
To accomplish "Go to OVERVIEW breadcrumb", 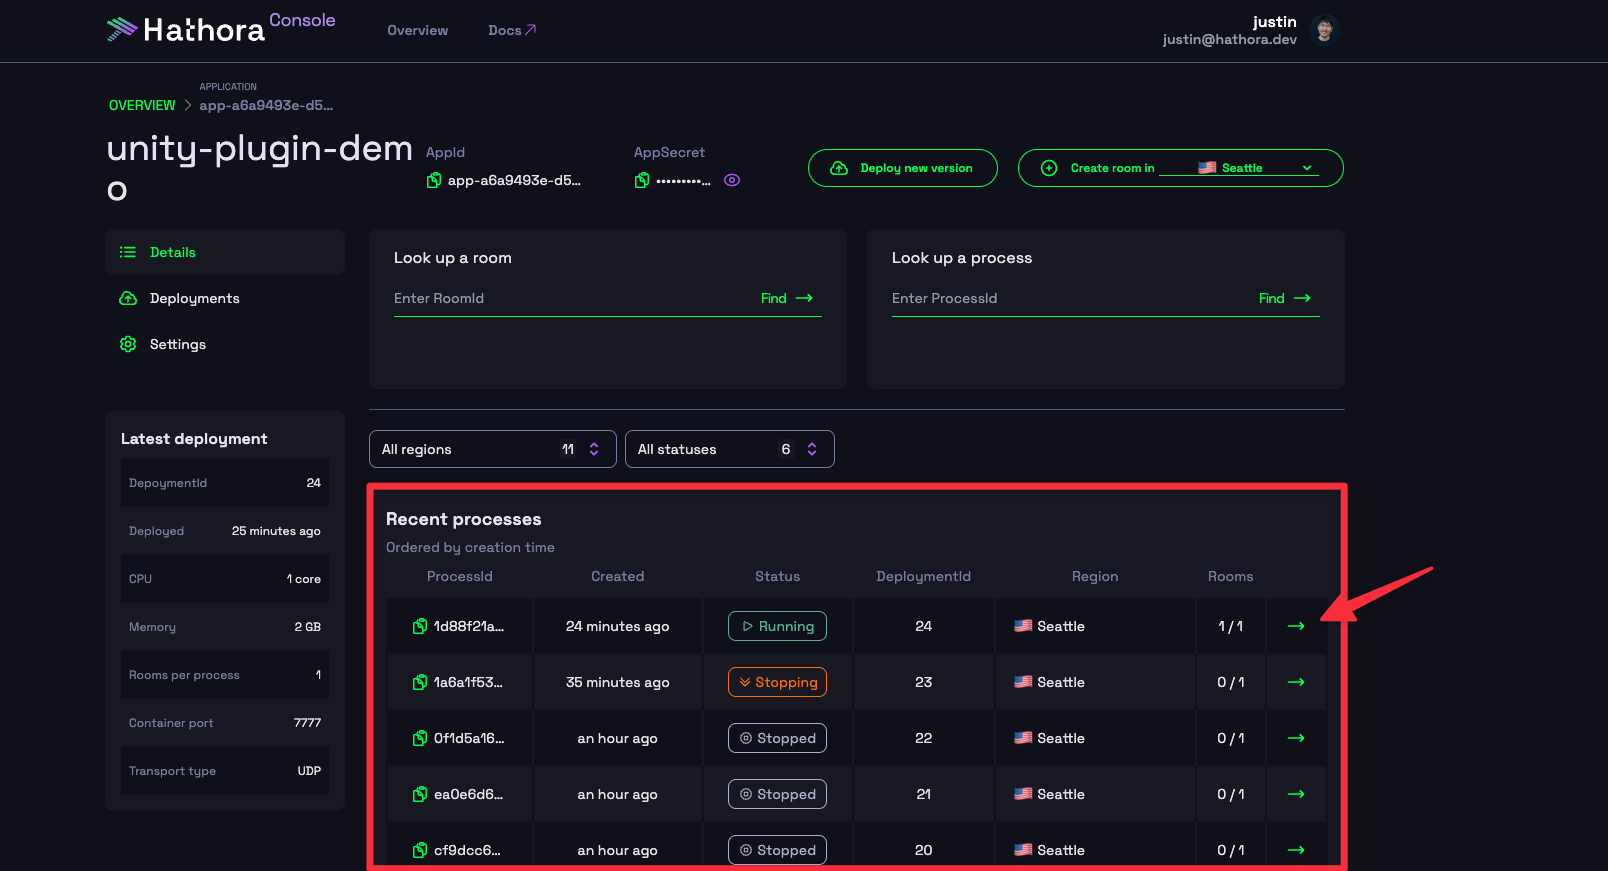I will click(142, 105).
